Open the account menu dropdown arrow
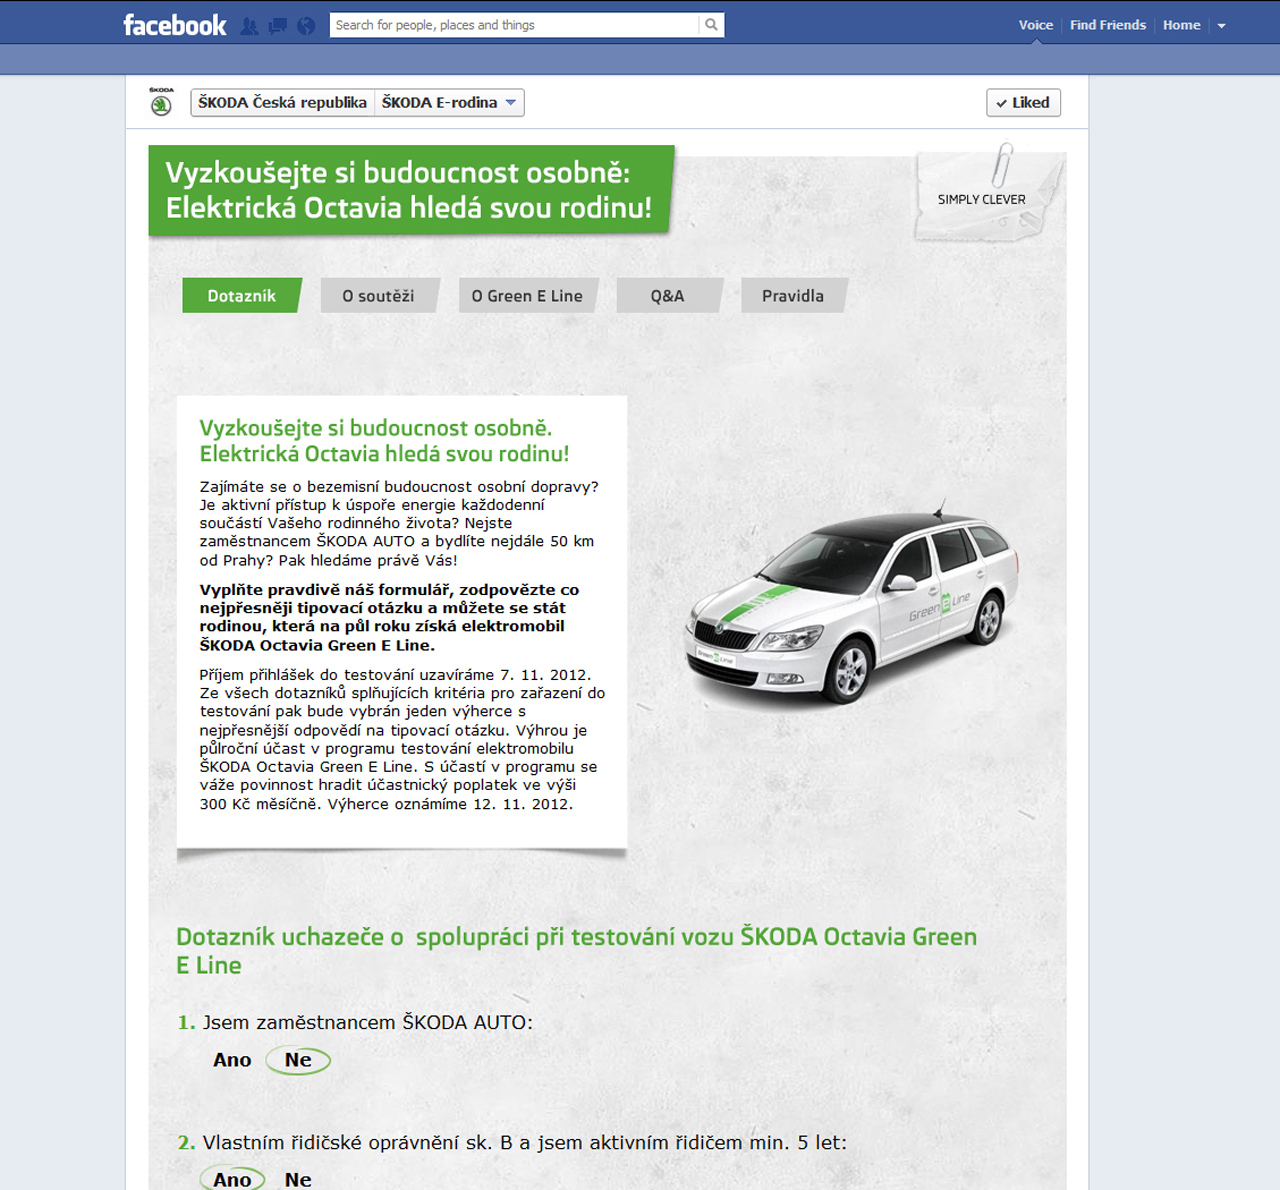The height and width of the screenshot is (1190, 1280). coord(1221,25)
